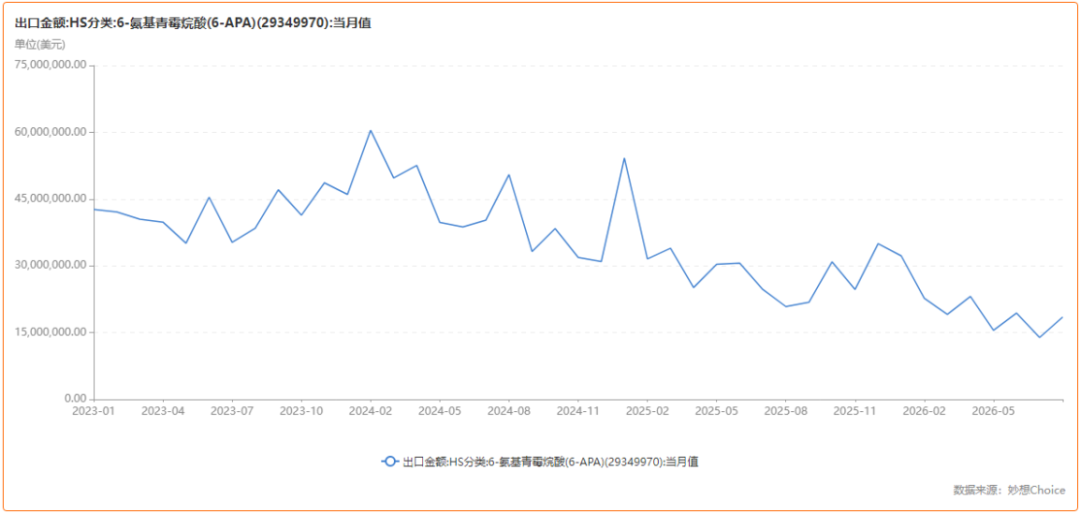Click x-axis label 2024-05
Screen dimensions: 1080x514
[440, 410]
